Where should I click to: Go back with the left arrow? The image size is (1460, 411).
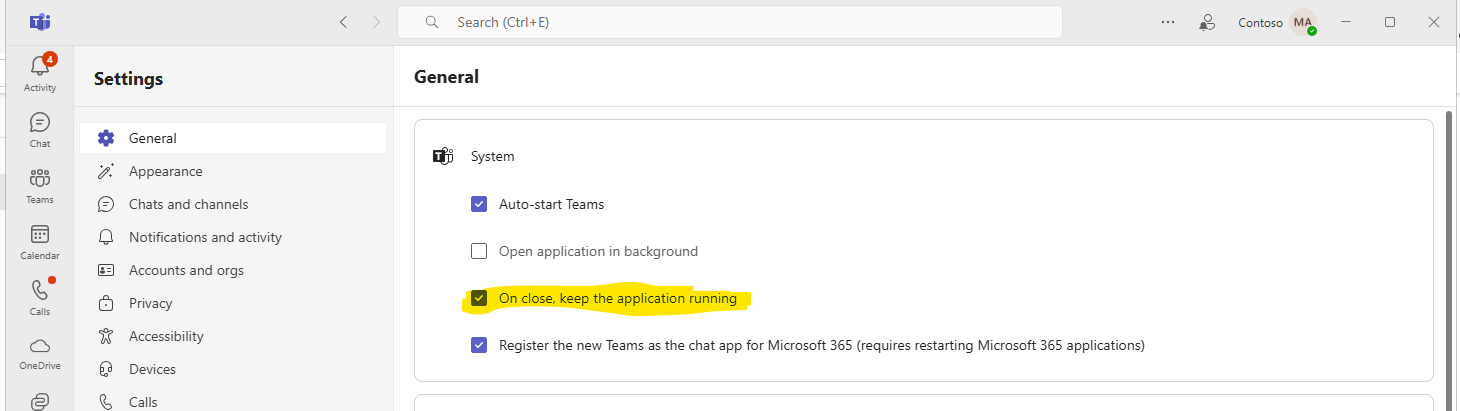click(x=343, y=22)
